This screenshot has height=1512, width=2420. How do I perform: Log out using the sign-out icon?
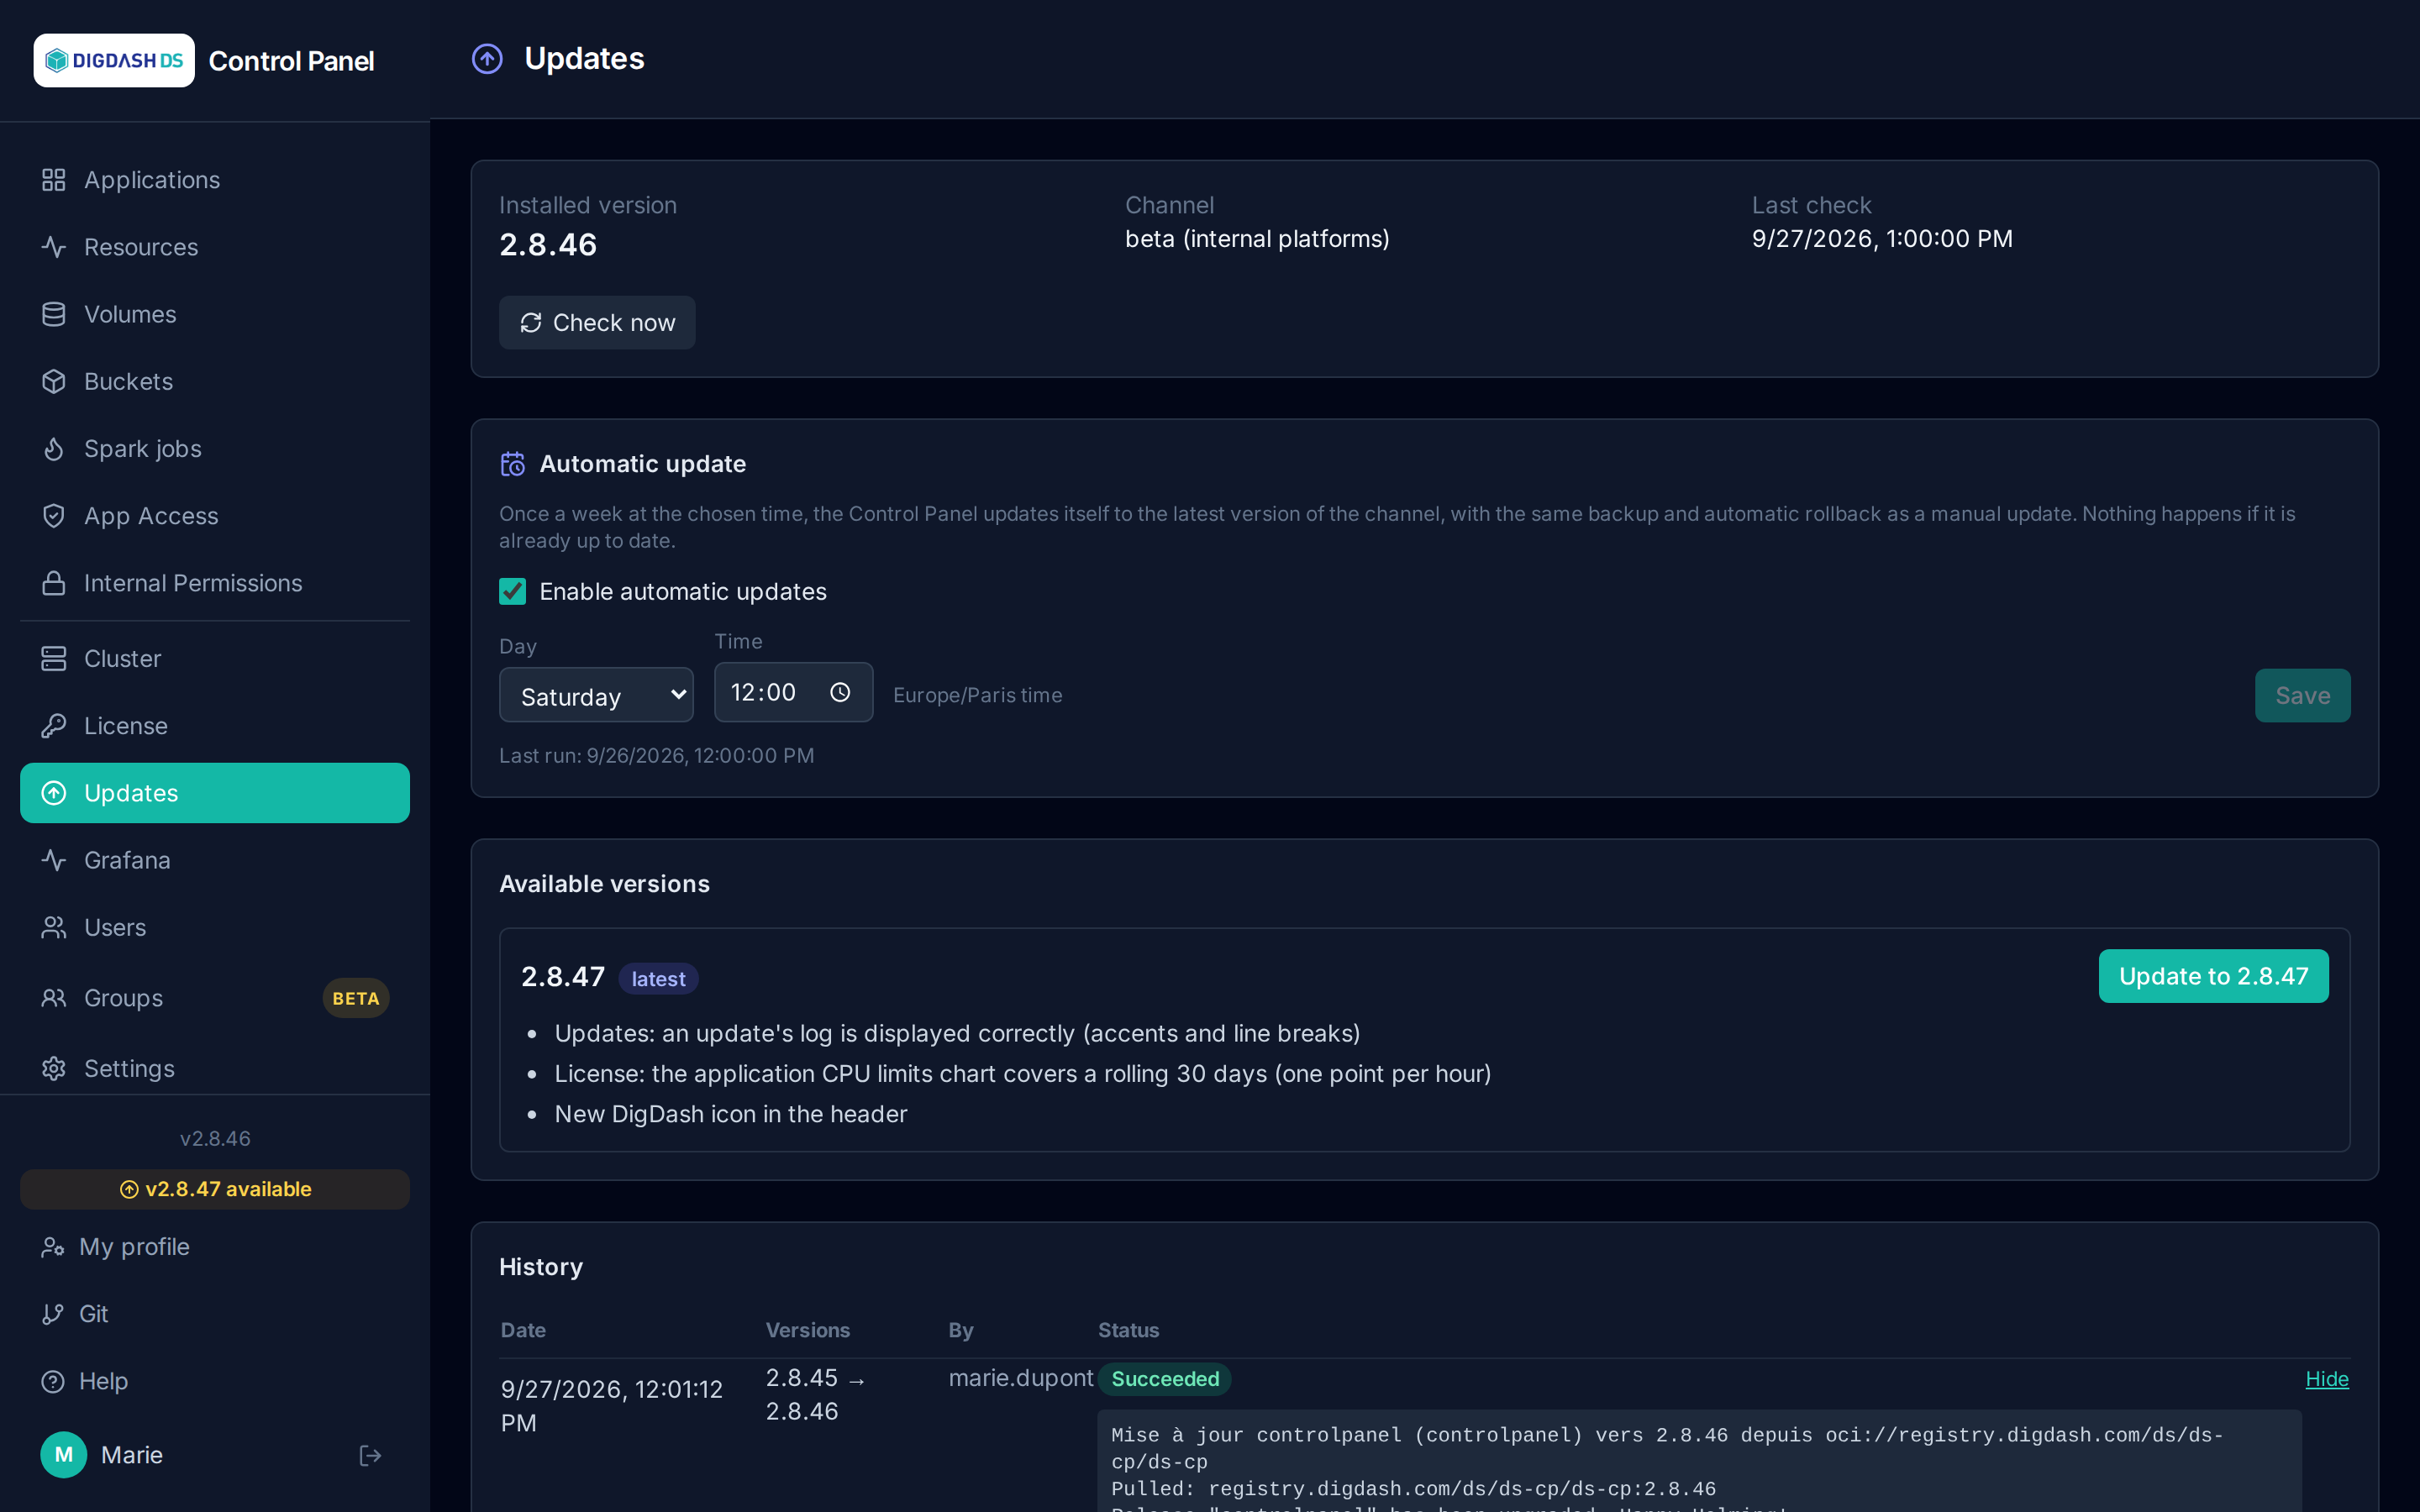(370, 1455)
